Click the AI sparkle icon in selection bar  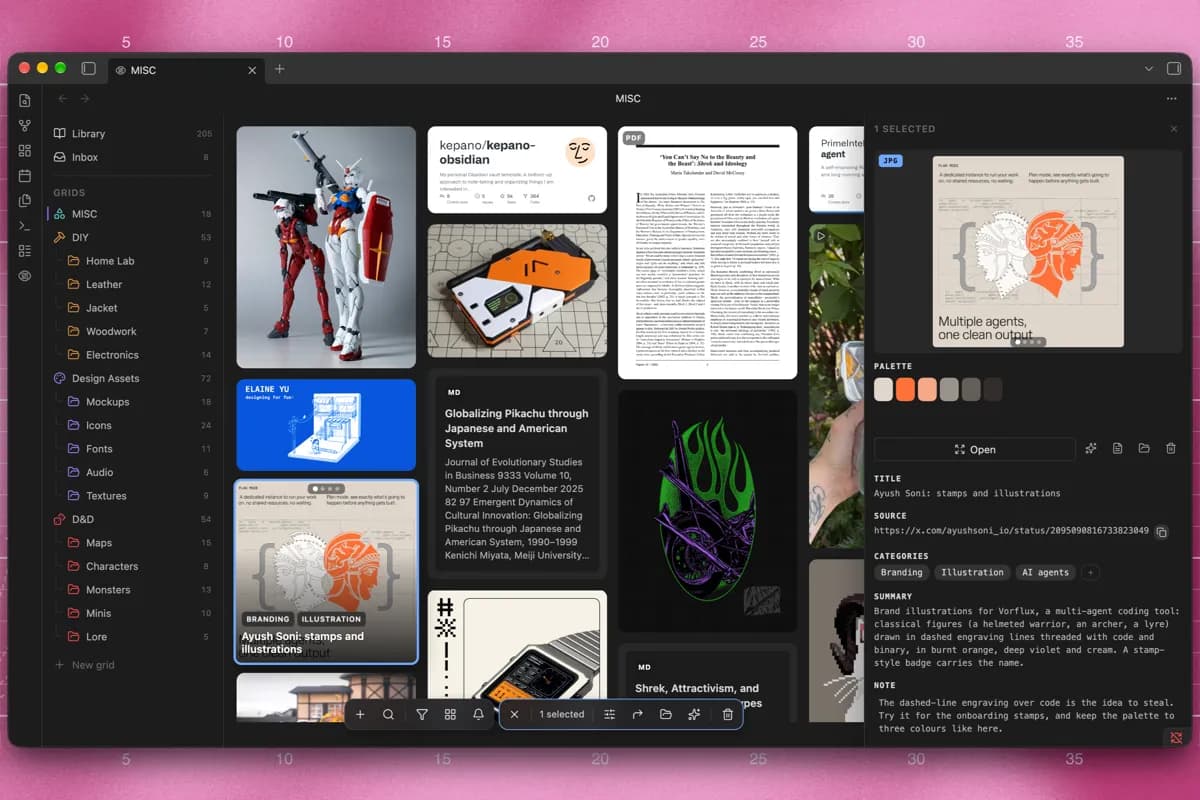[693, 714]
